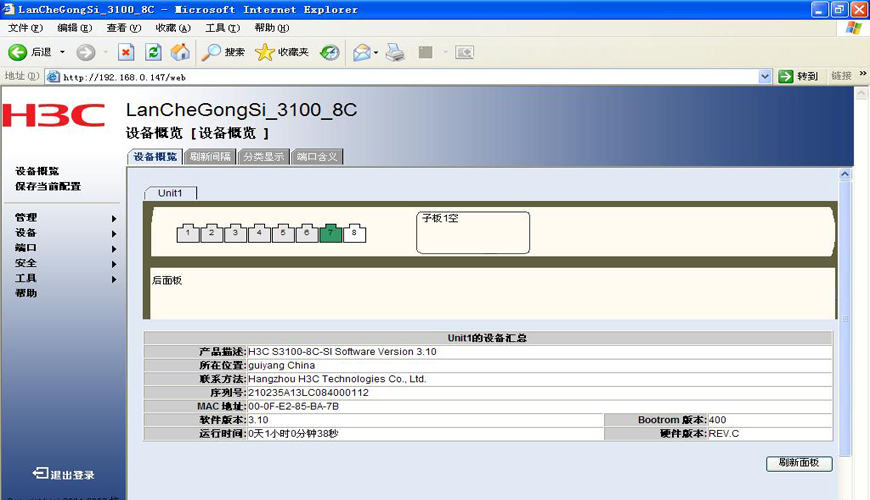
Task: Click the 转到 Go button
Action: point(798,77)
